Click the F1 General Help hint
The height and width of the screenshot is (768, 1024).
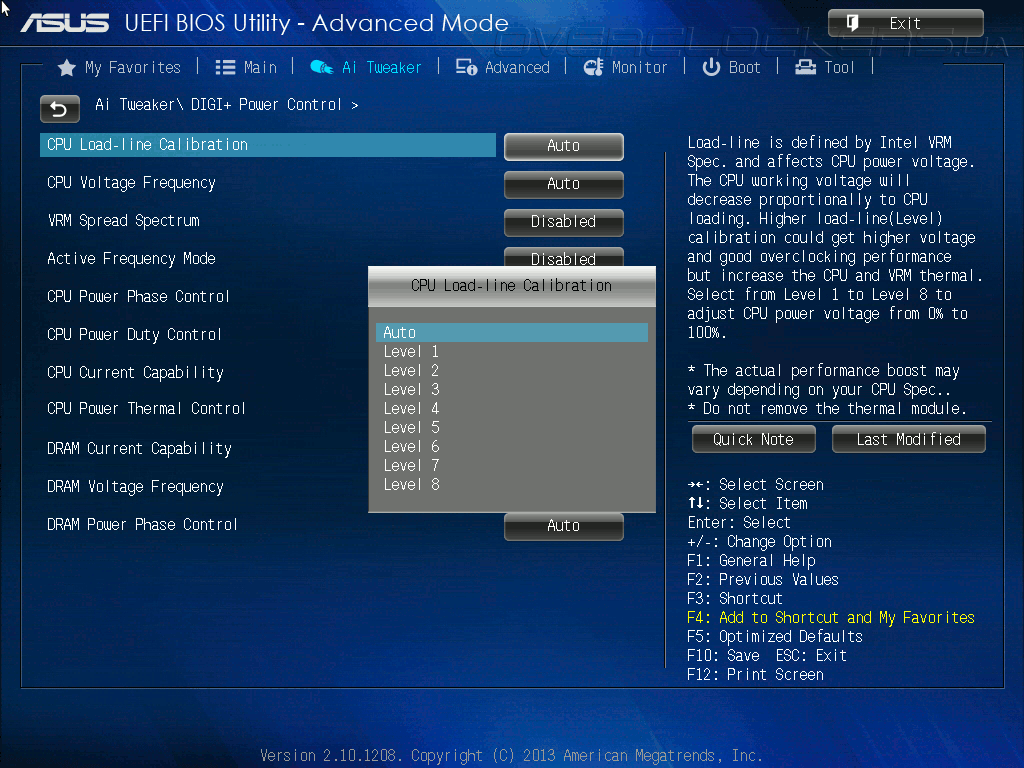pos(751,560)
